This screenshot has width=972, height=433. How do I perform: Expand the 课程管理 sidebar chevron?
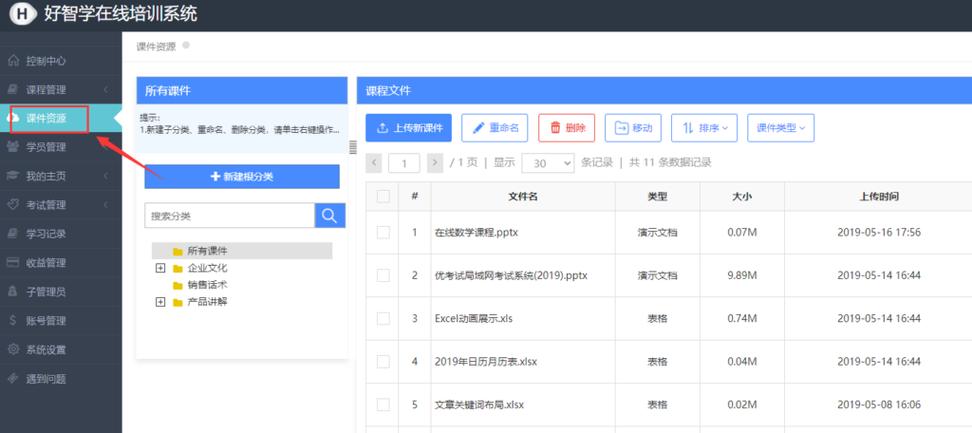(x=106, y=90)
